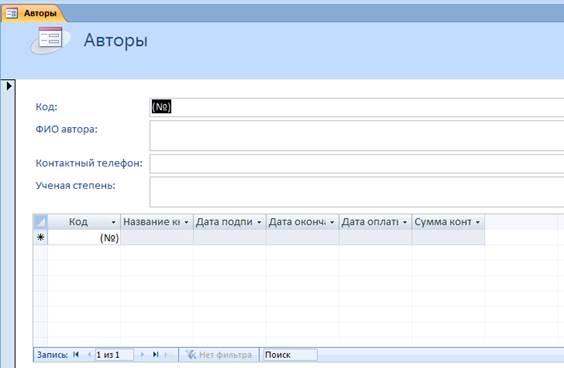
Task: Open the Дата оконч column dropdown
Action: (332, 222)
